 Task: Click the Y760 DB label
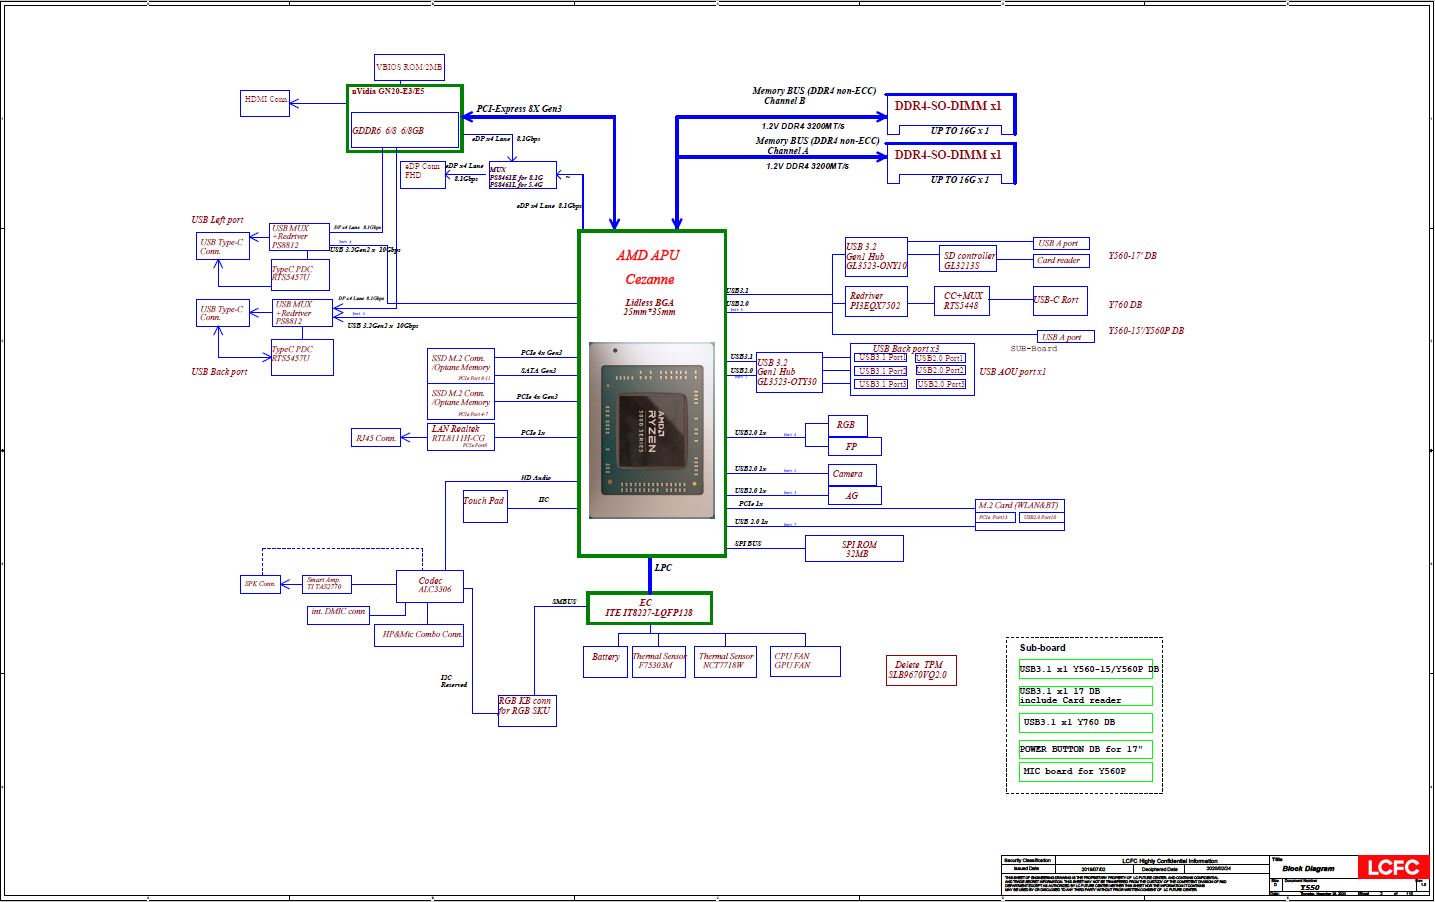[1124, 305]
